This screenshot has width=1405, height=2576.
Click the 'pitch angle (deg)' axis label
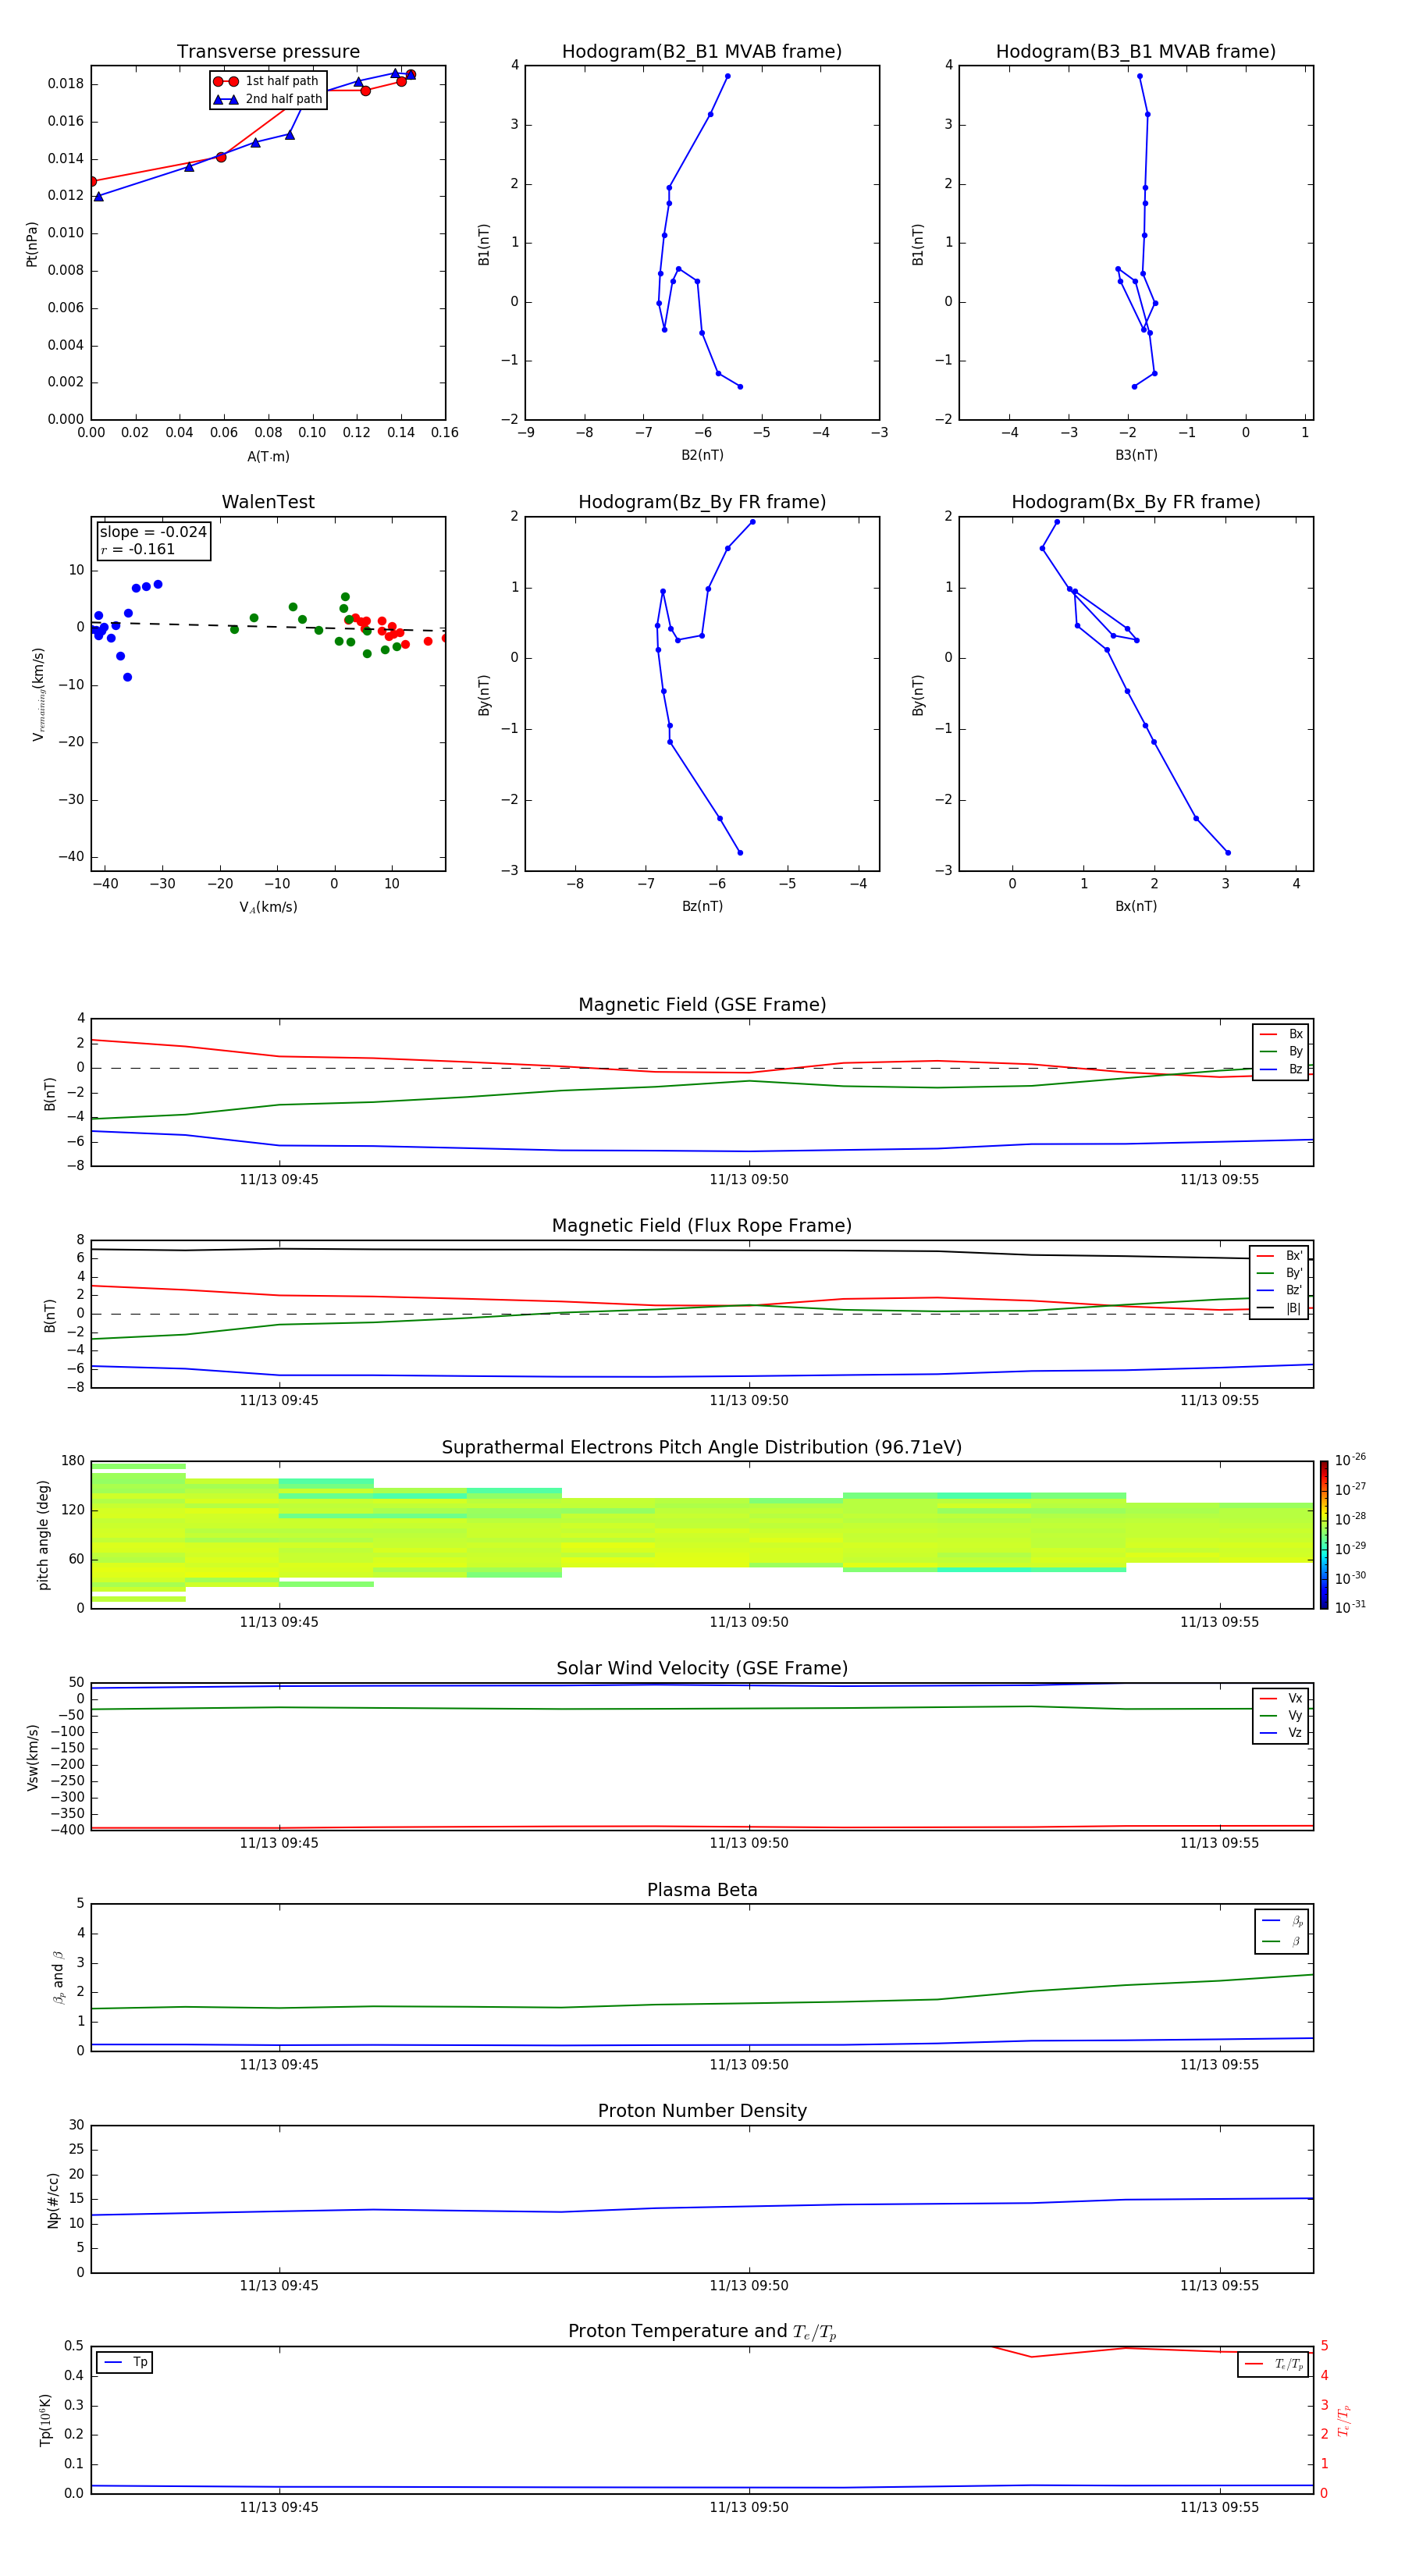43,1535
